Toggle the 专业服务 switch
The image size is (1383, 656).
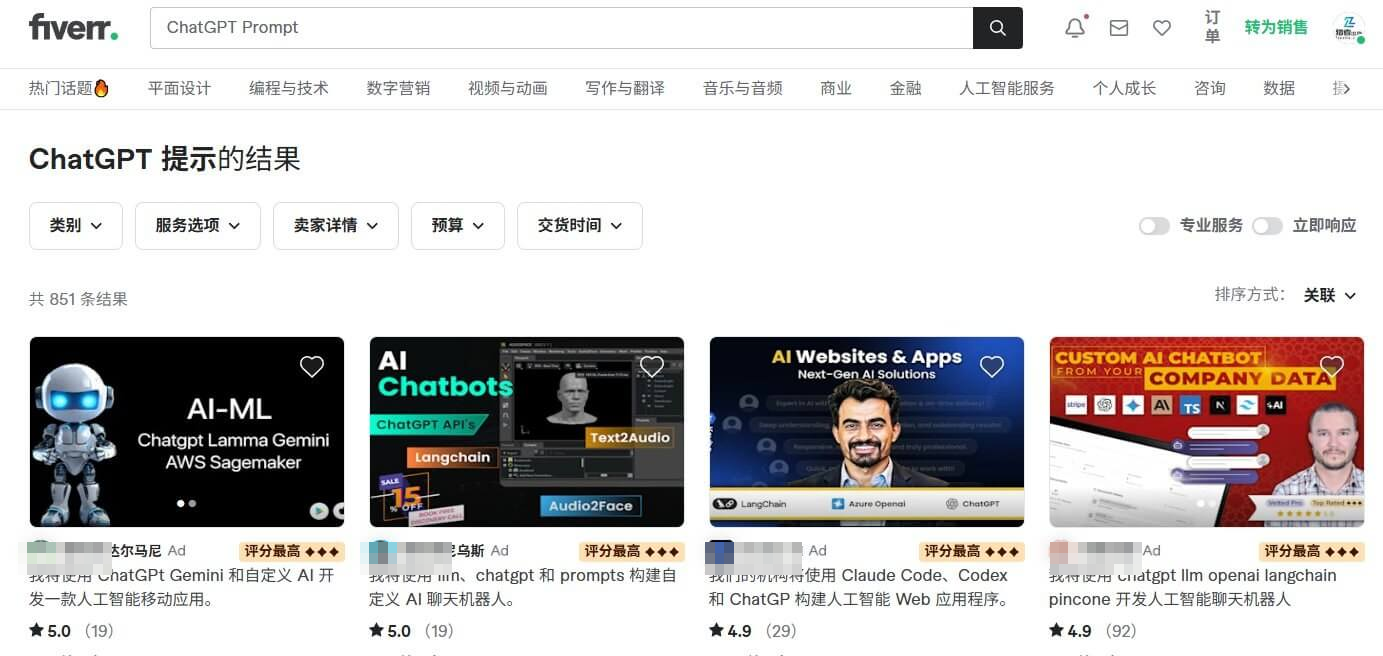click(x=1154, y=226)
